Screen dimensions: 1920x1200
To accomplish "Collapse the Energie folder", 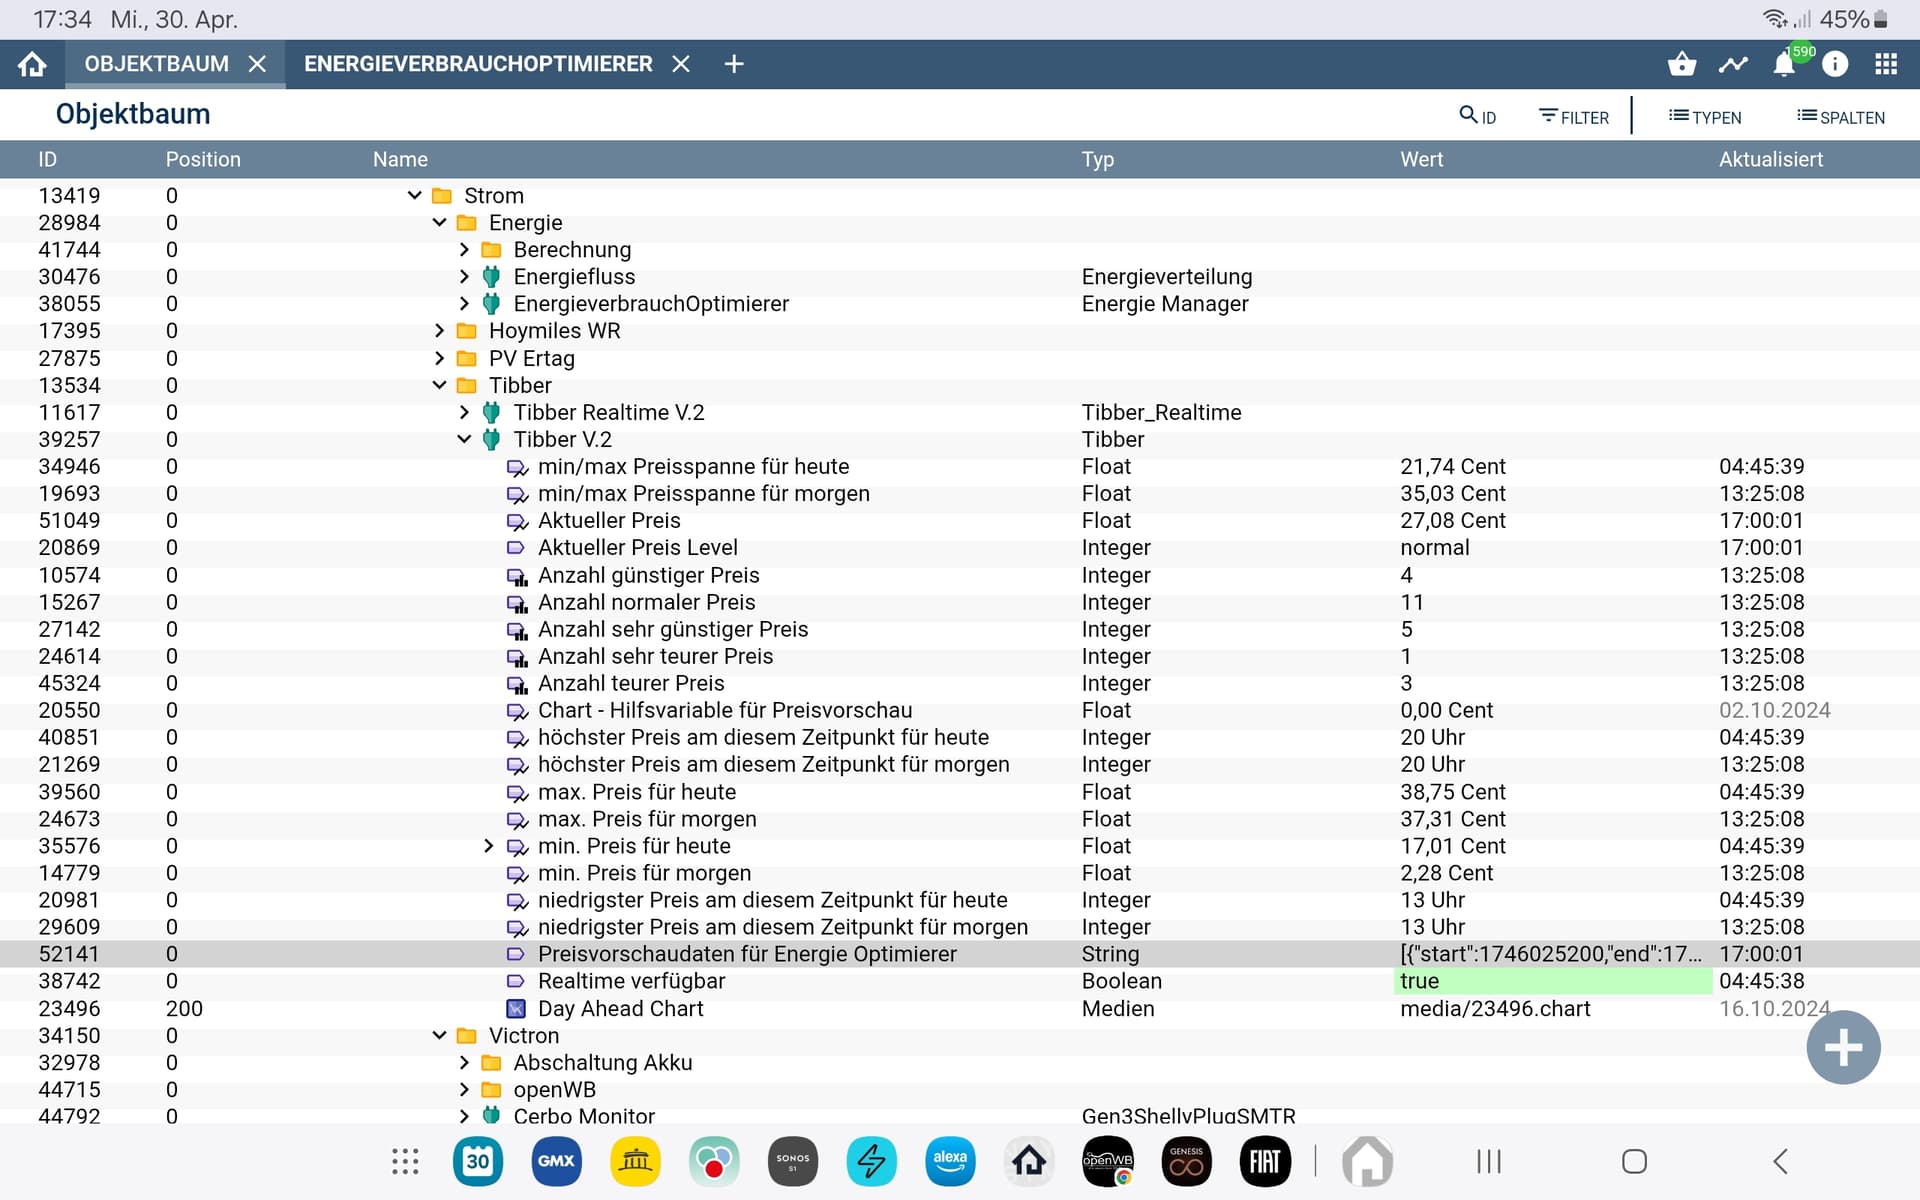I will click(439, 222).
